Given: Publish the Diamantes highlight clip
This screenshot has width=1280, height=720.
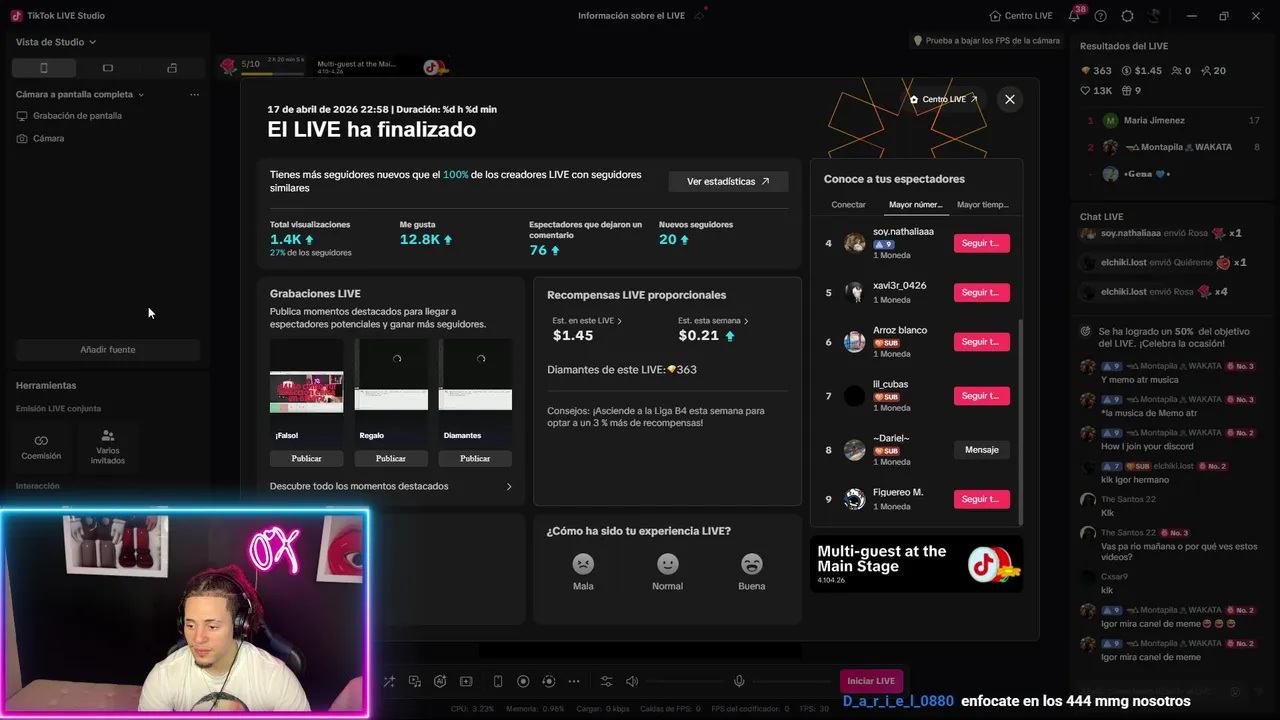Looking at the screenshot, I should tap(475, 458).
